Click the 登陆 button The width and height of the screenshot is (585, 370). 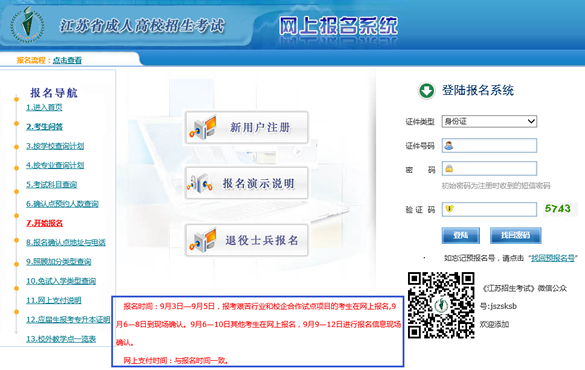tap(461, 235)
